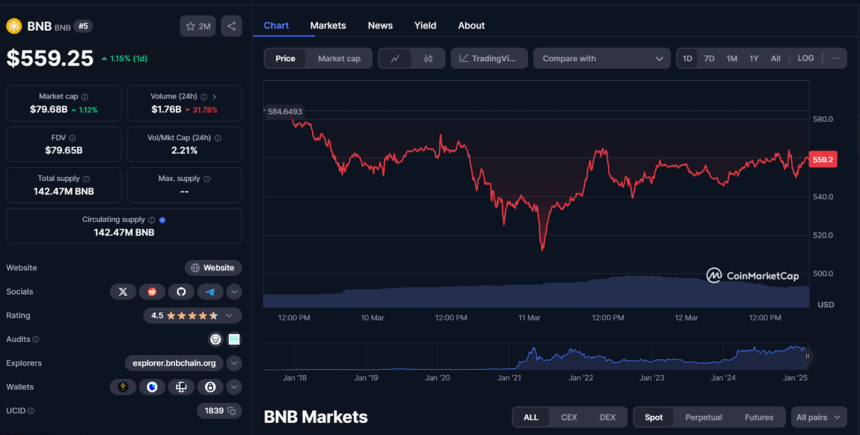860x435 pixels.
Task: Show Market cap info tooltip icon
Action: 84,97
